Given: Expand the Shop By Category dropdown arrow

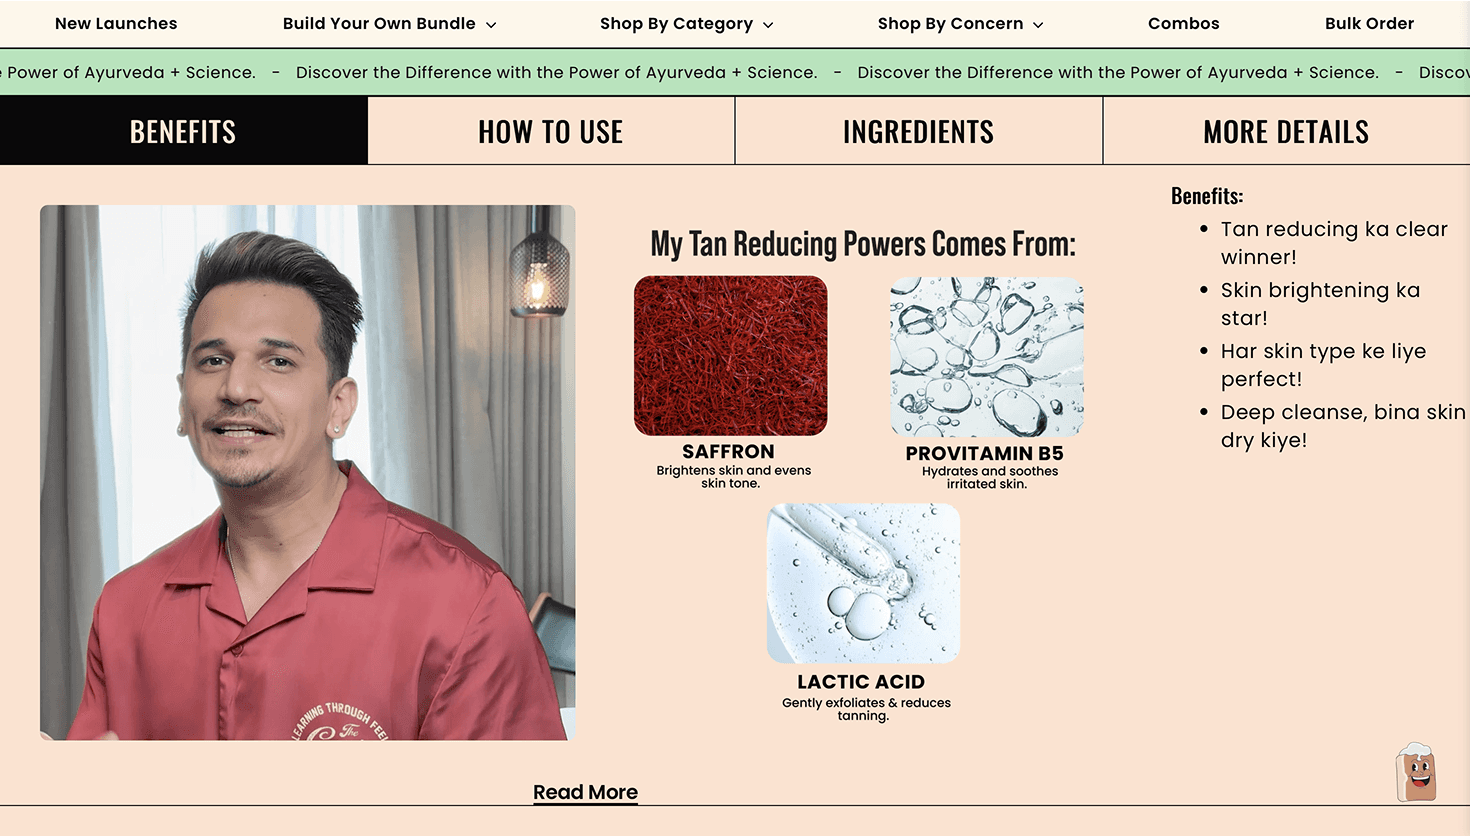Looking at the screenshot, I should click(x=768, y=25).
